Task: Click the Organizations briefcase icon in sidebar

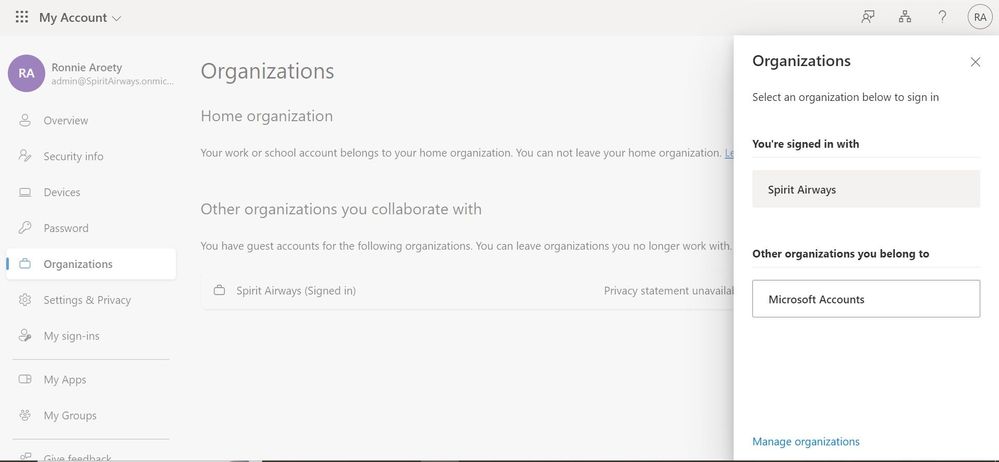Action: click(x=25, y=263)
